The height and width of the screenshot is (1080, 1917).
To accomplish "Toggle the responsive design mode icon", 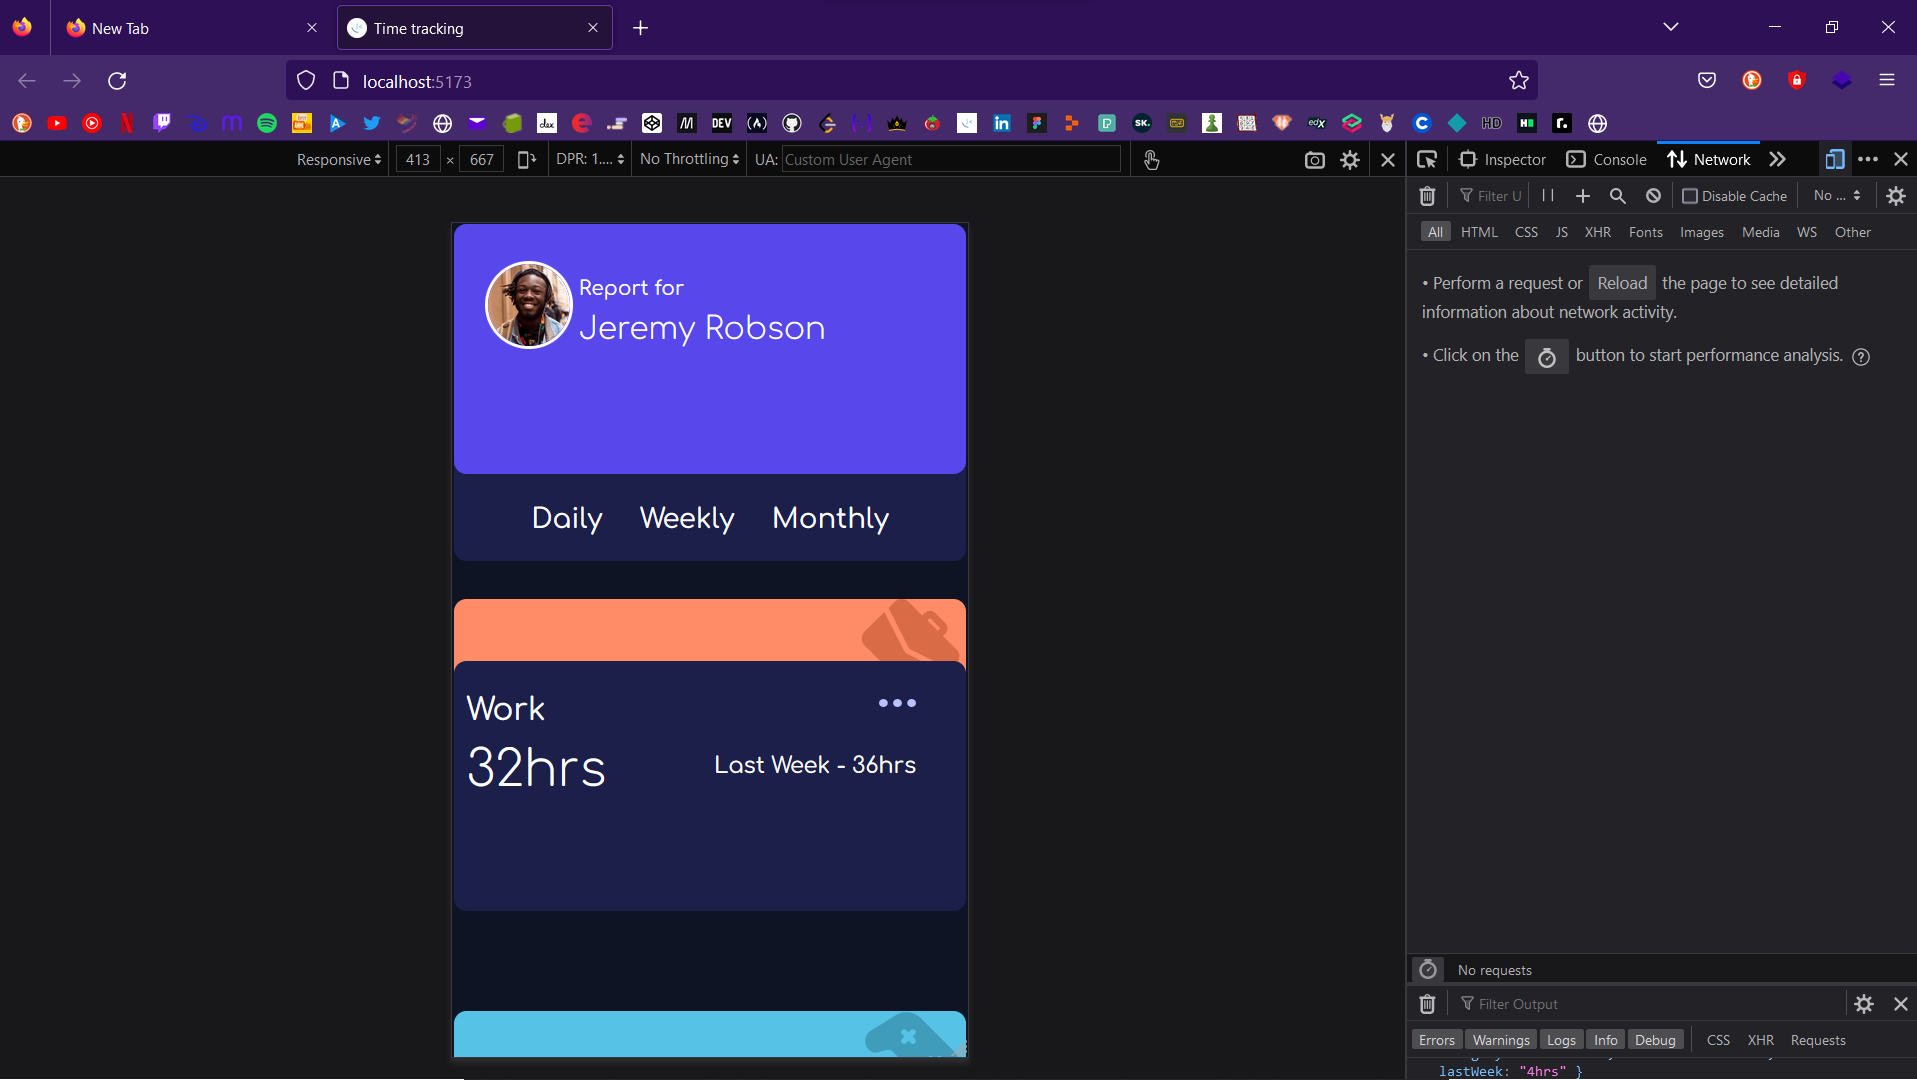I will point(1836,159).
